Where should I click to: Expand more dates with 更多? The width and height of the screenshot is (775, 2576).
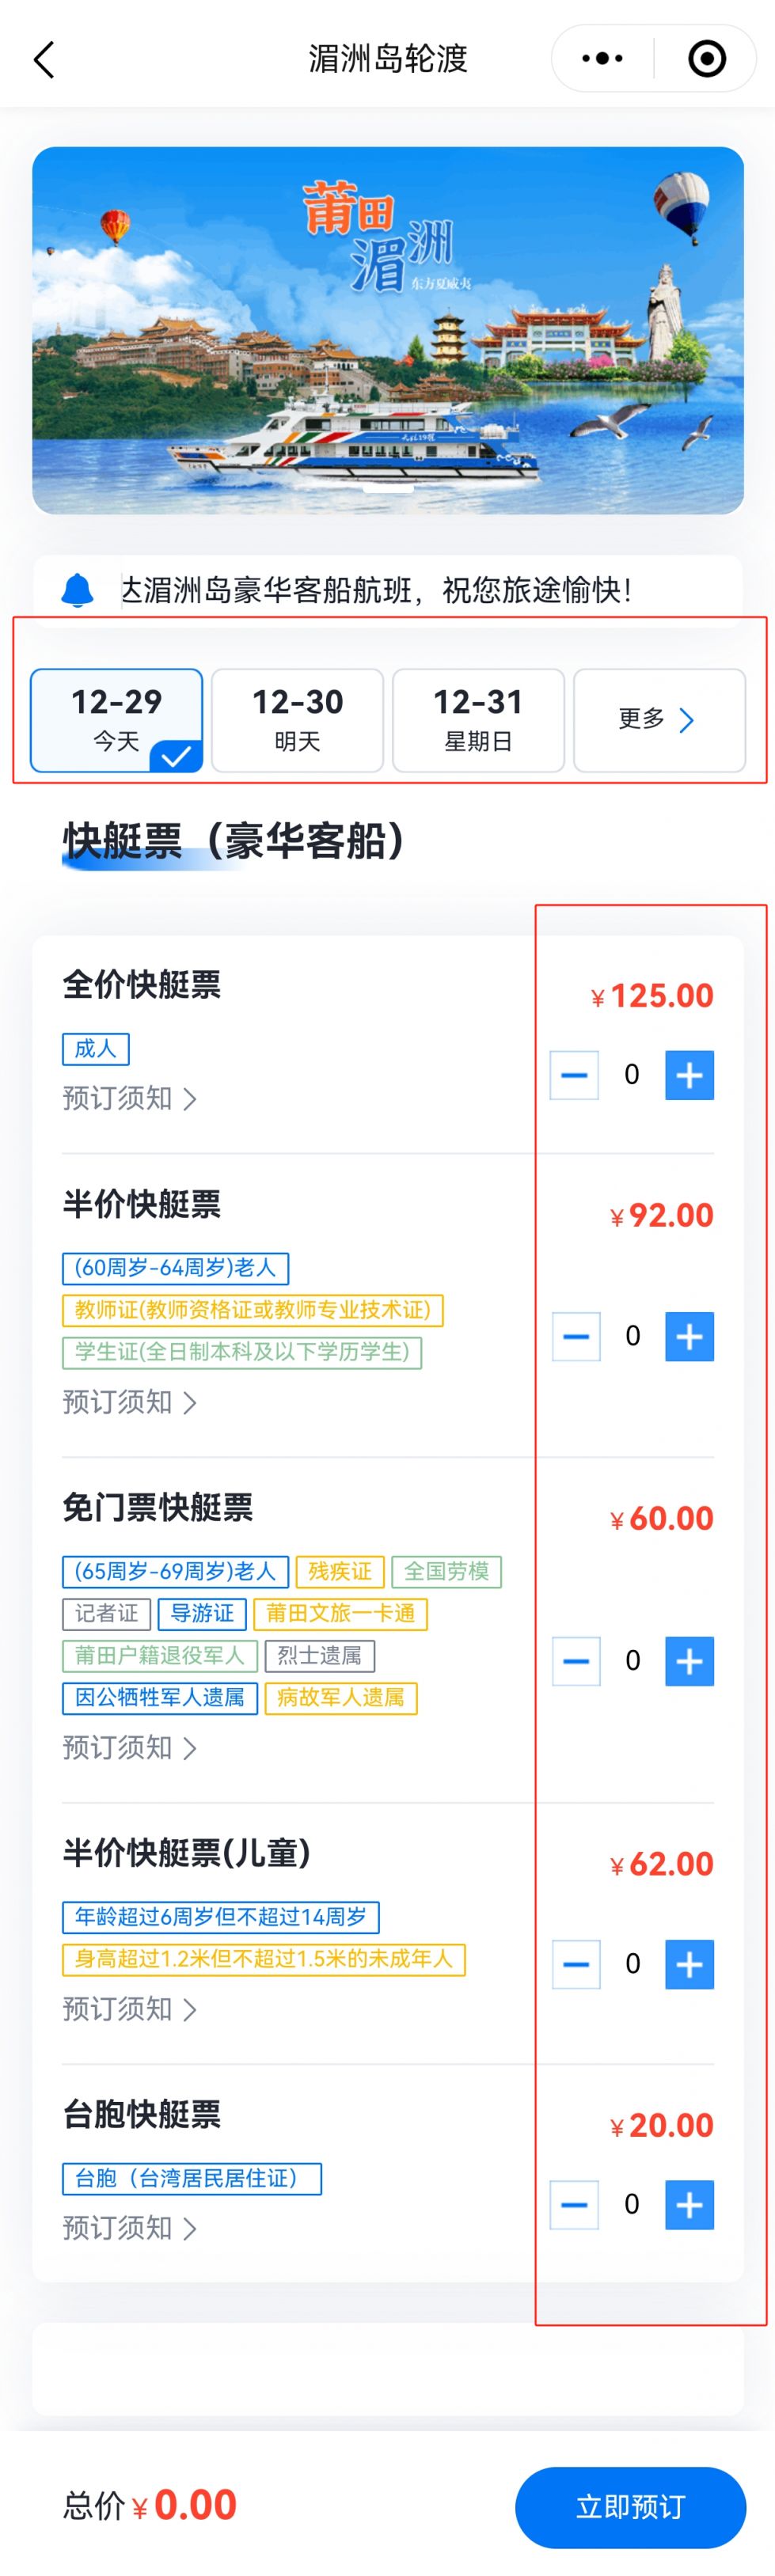pos(659,720)
